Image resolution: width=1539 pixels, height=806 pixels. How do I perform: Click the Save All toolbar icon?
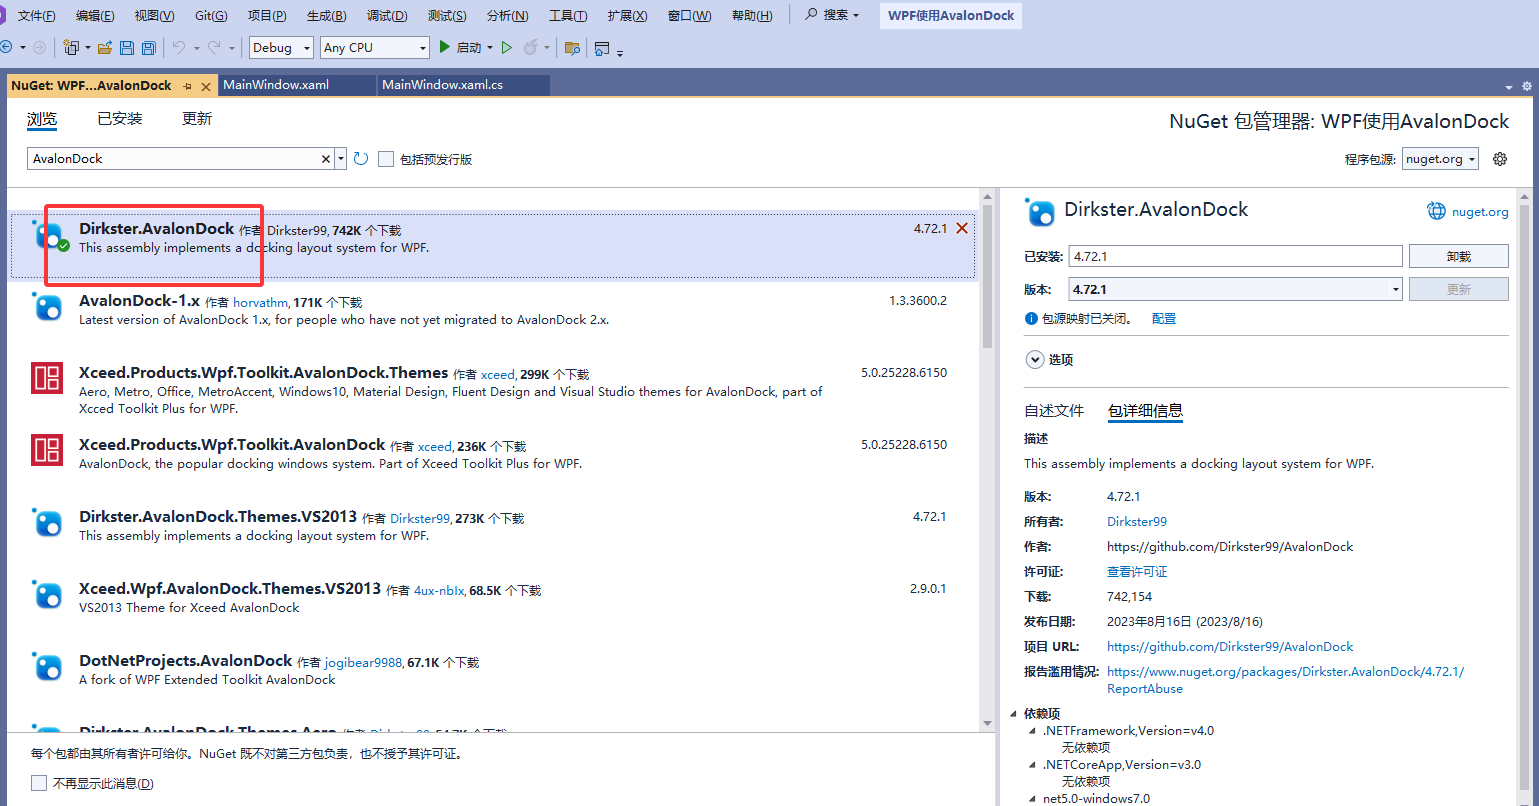point(148,47)
